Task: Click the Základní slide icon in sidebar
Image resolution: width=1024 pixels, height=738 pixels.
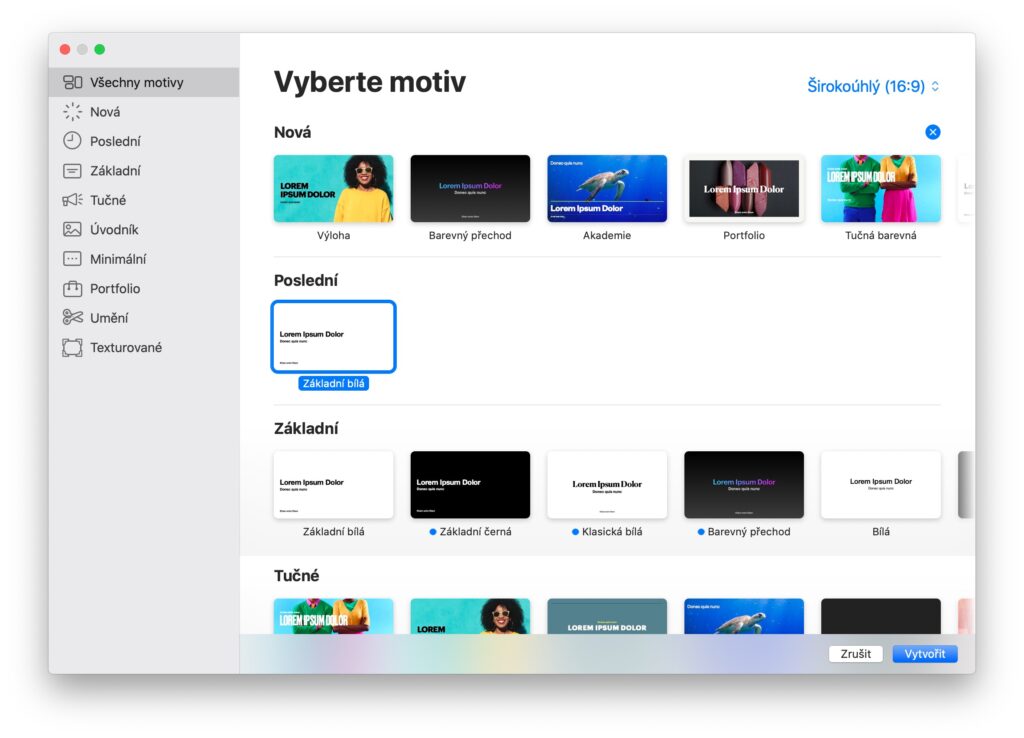Action: 72,171
